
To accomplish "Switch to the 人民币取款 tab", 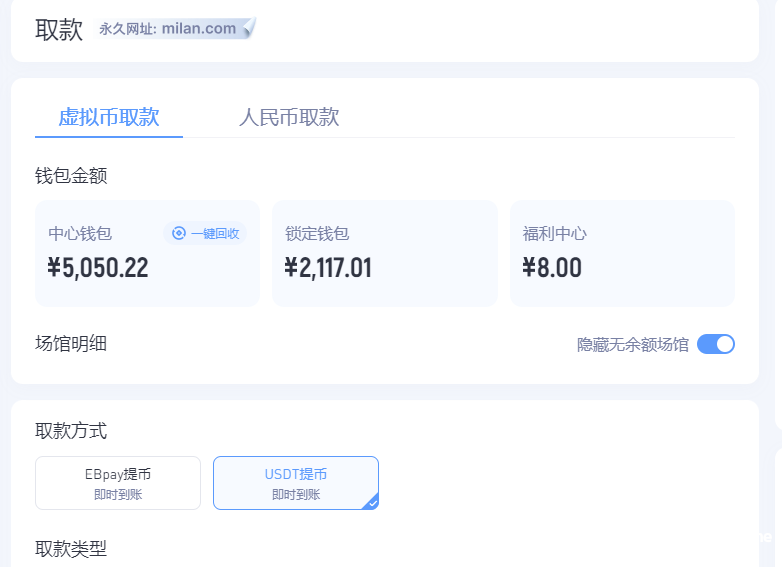I will (x=289, y=117).
